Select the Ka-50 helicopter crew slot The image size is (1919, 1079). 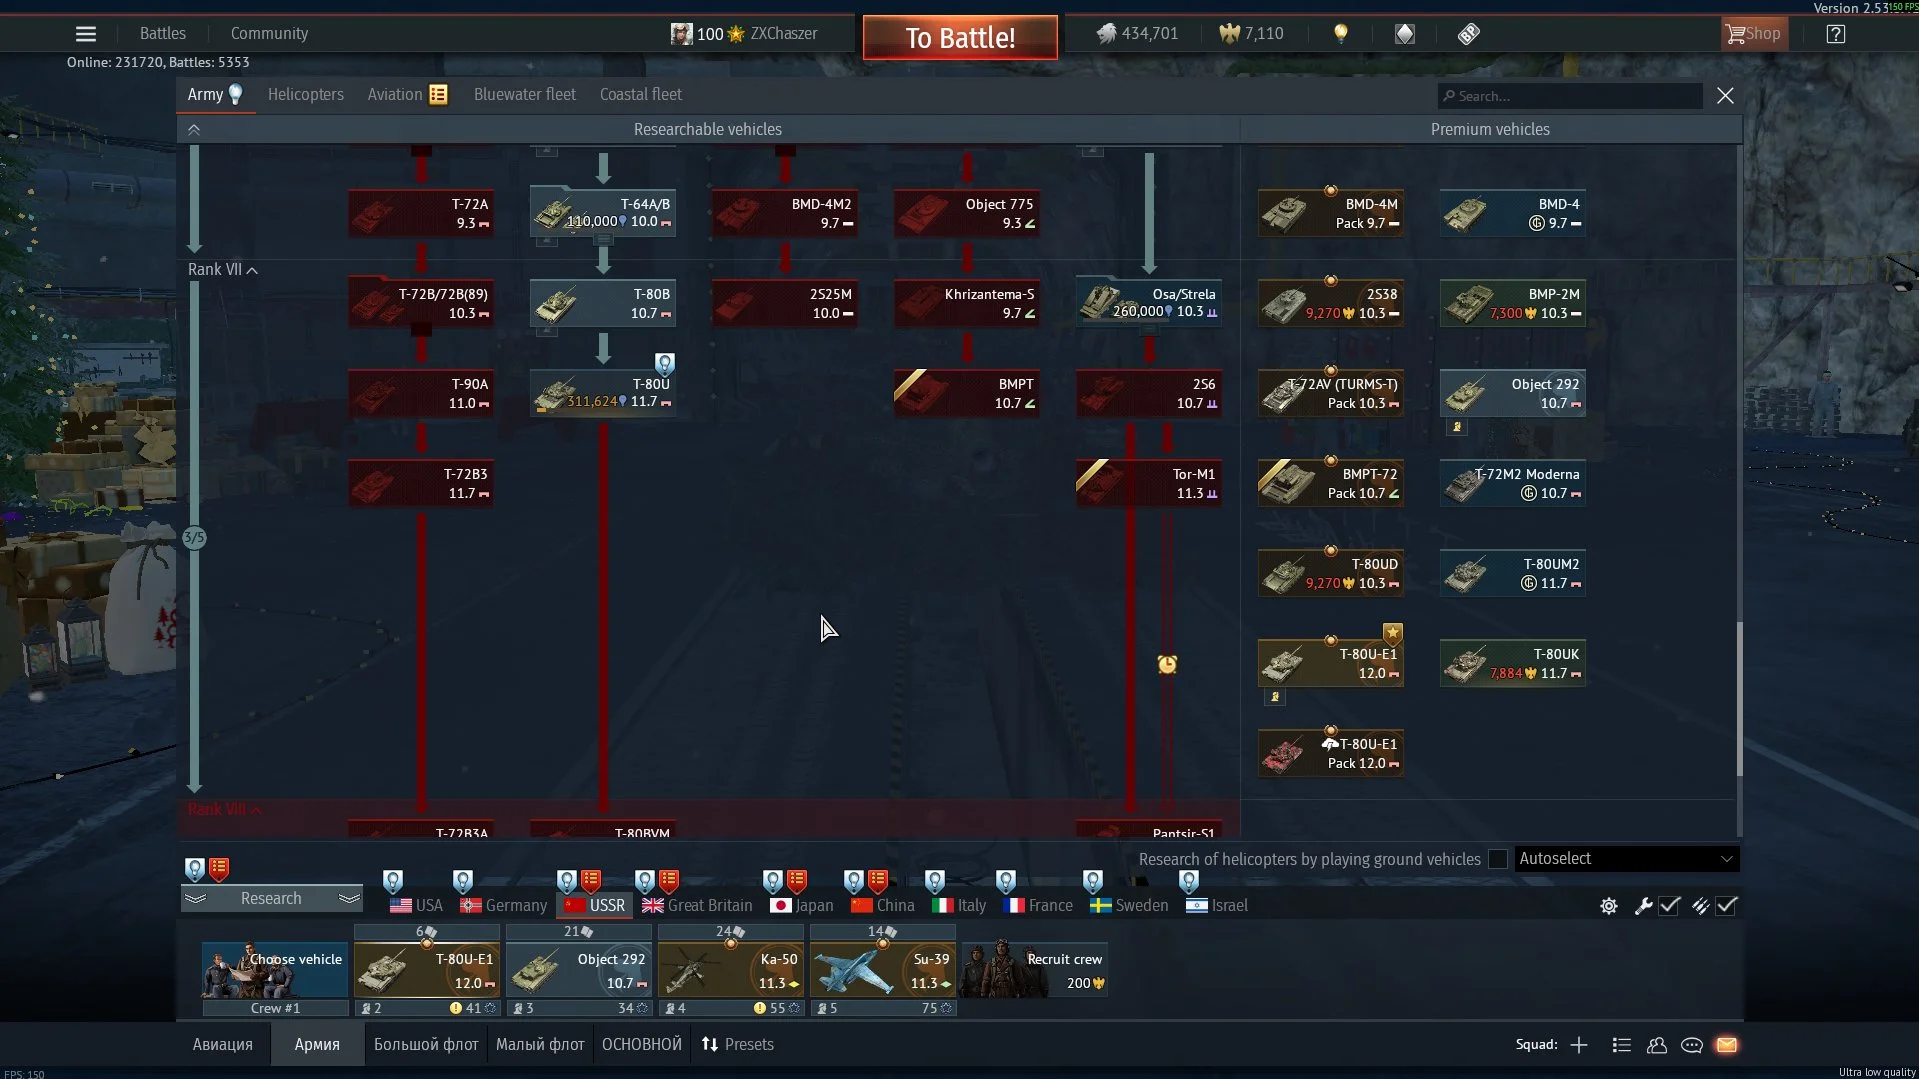click(x=731, y=970)
